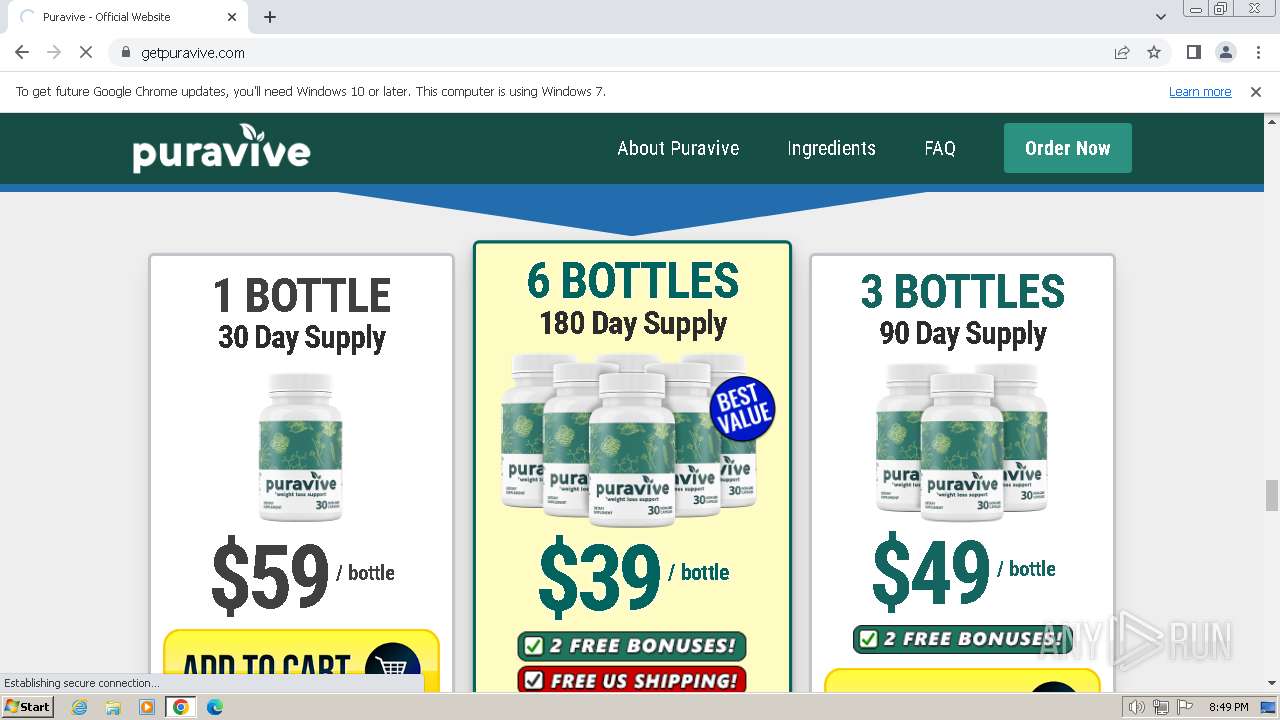Open the share page icon

tap(1122, 53)
